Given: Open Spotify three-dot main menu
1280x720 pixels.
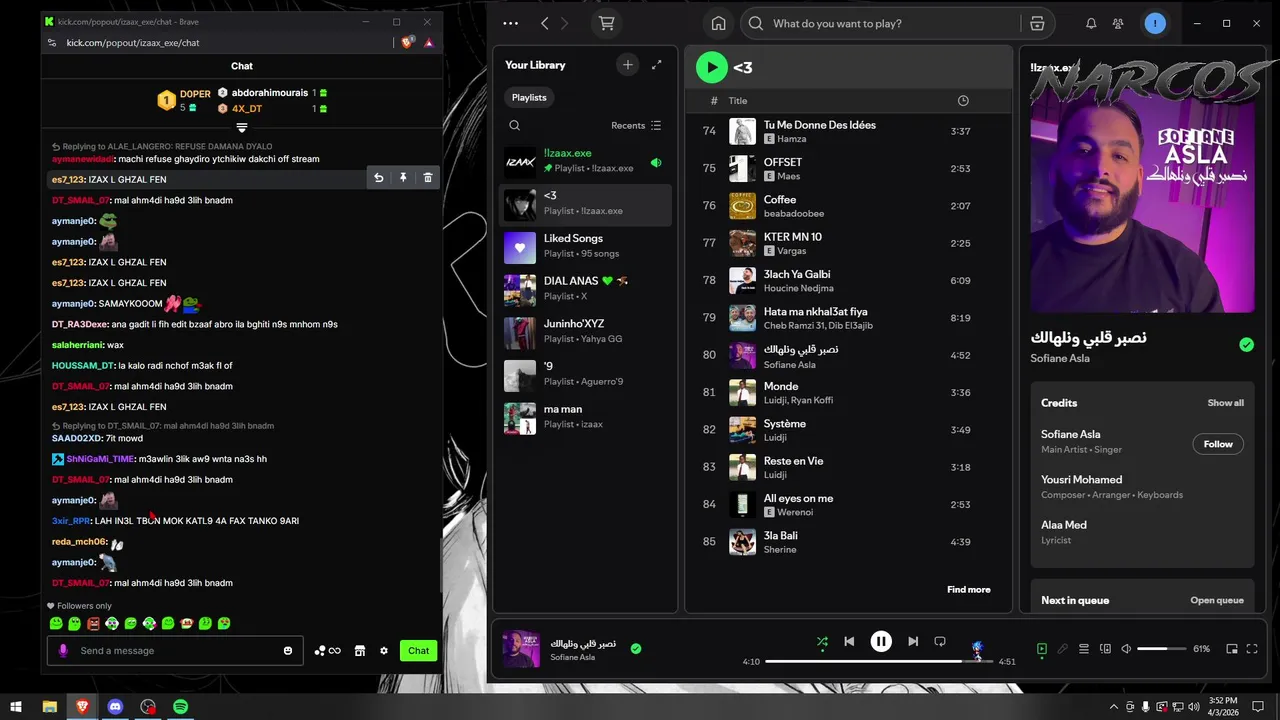Looking at the screenshot, I should click(x=511, y=23).
